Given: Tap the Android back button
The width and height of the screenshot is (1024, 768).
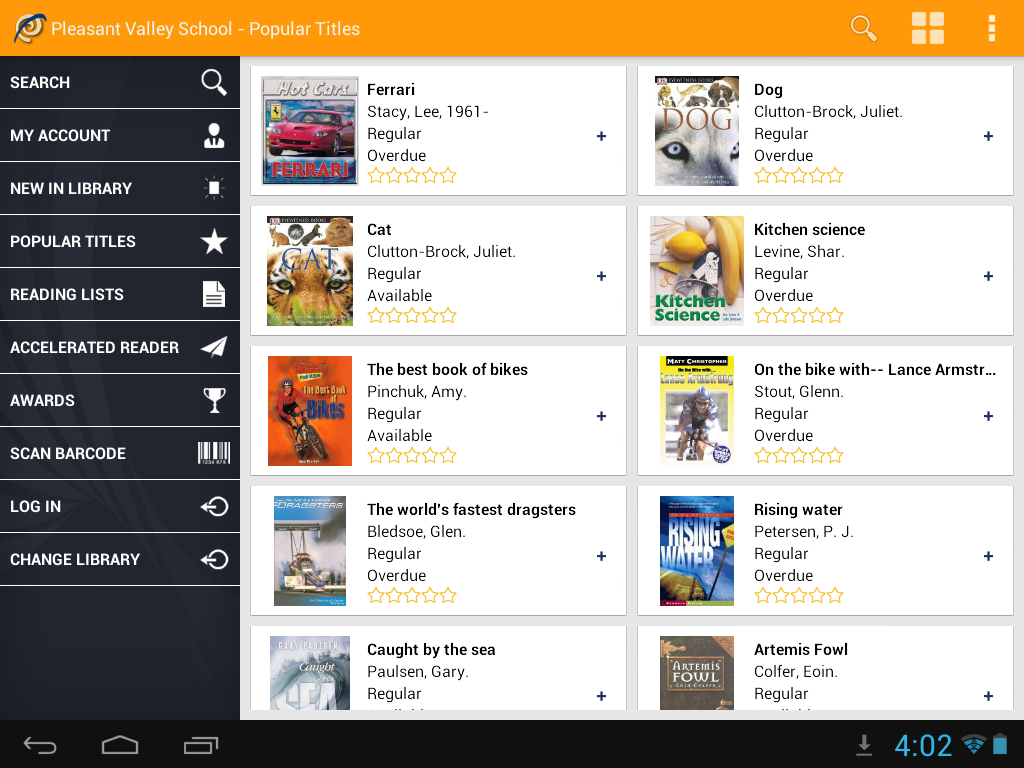Looking at the screenshot, I should 40,744.
